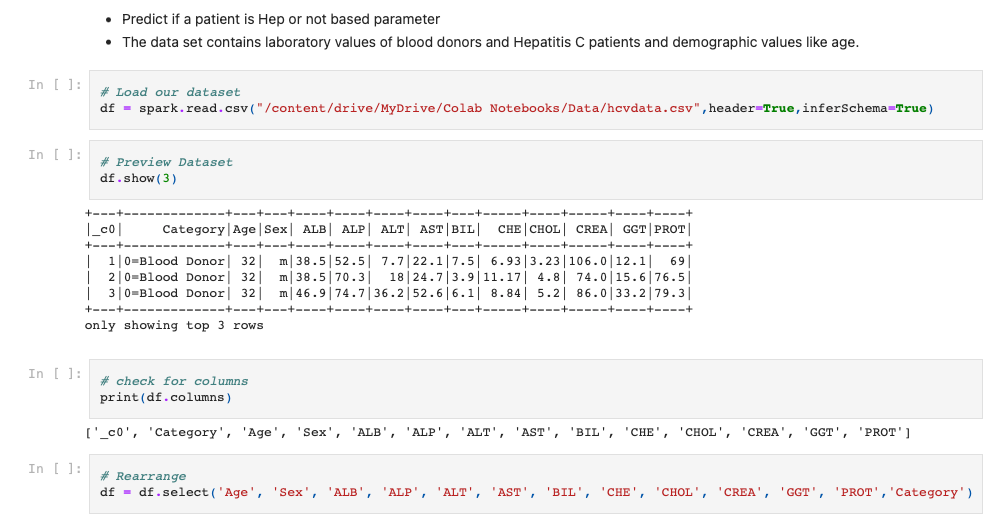994x520 pixels.
Task: Click the 'only showing top 3 rows' text
Action: [x=174, y=325]
